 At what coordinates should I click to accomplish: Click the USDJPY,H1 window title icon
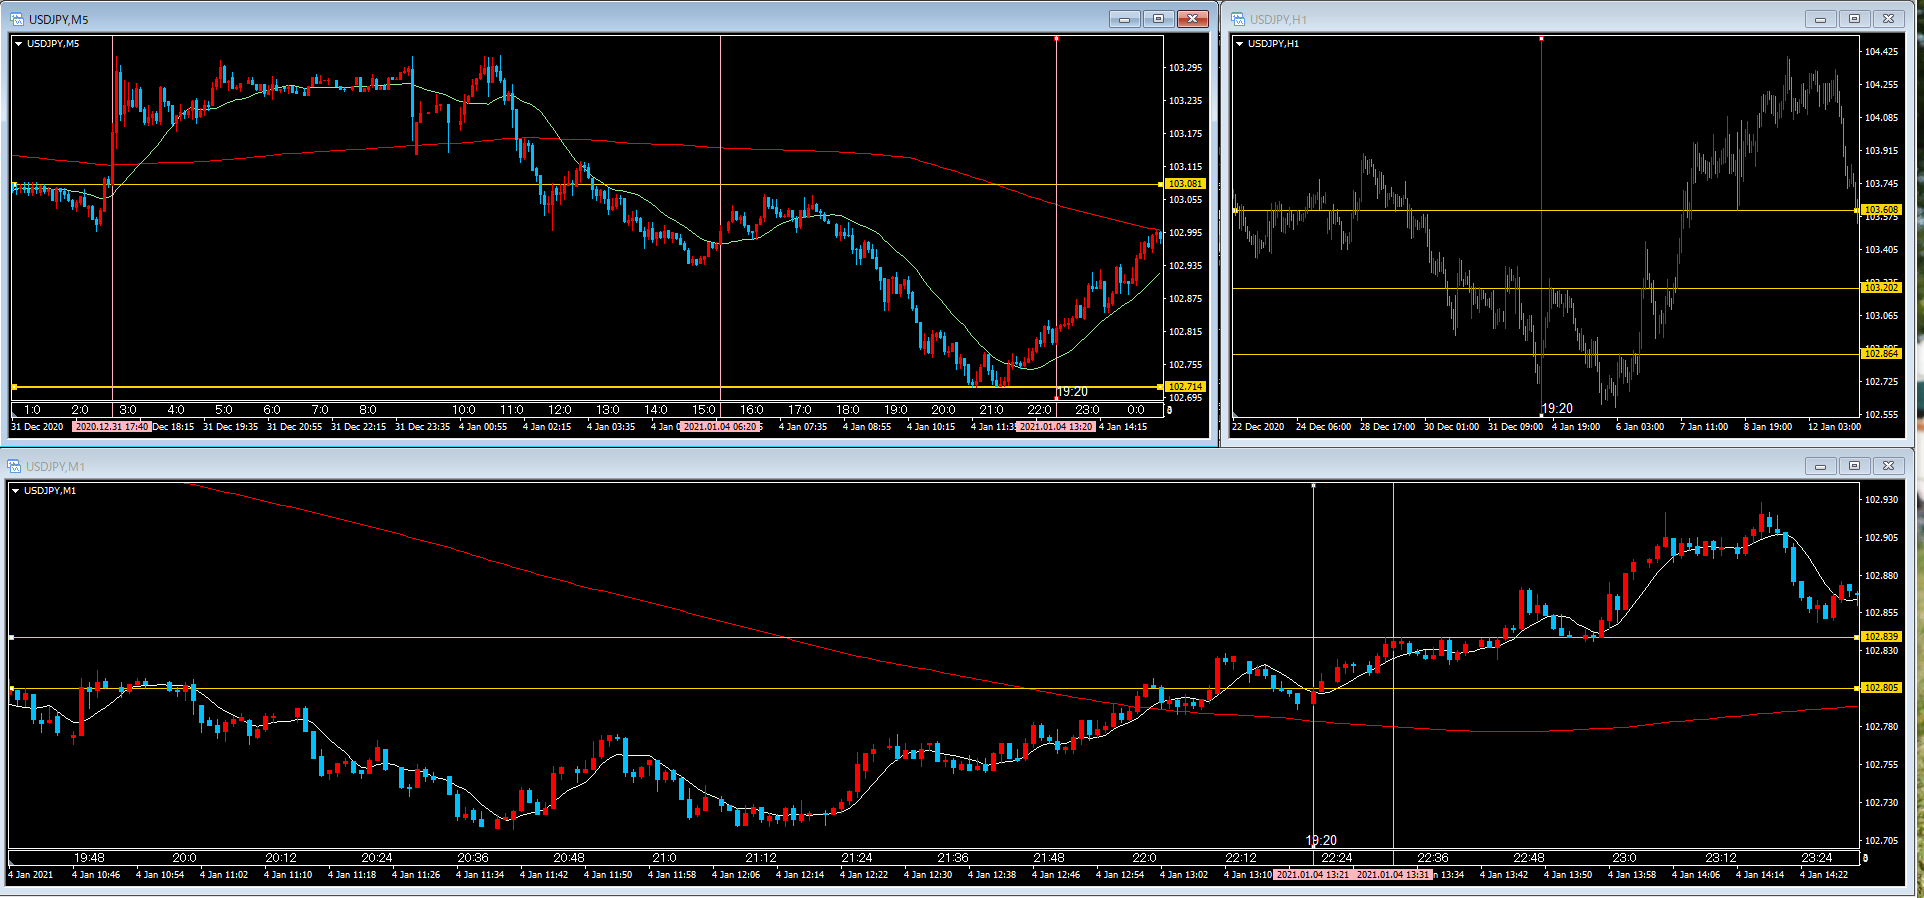[1238, 19]
